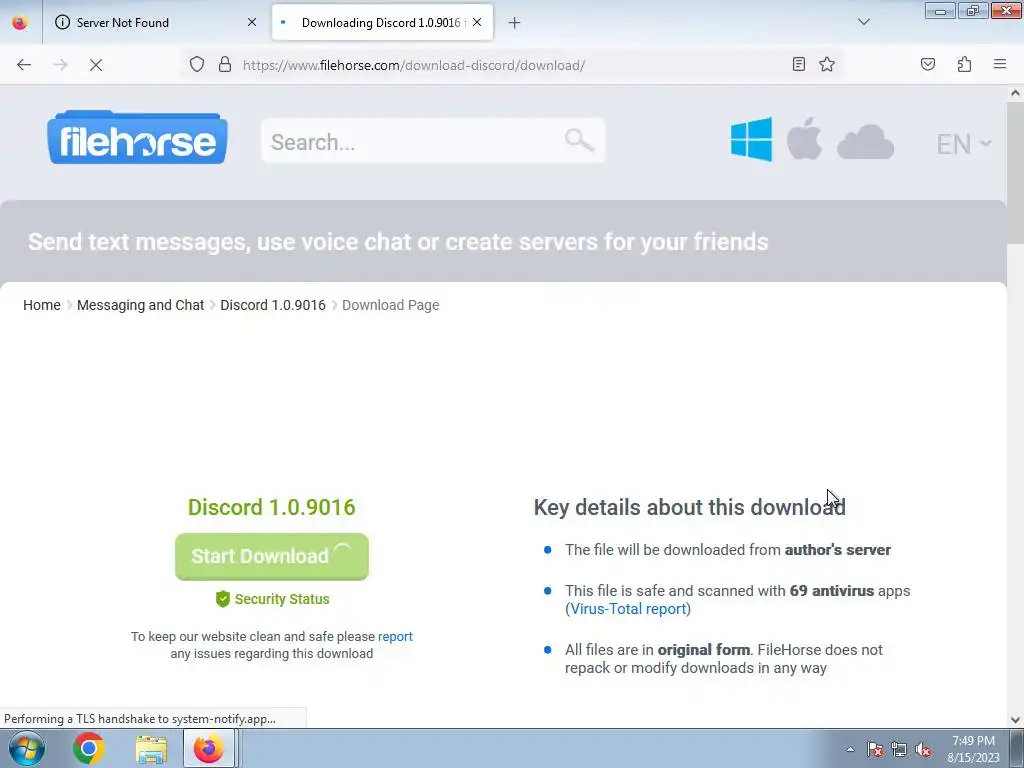Viewport: 1024px width, 768px height.
Task: Expand the EN language dropdown
Action: click(x=963, y=144)
